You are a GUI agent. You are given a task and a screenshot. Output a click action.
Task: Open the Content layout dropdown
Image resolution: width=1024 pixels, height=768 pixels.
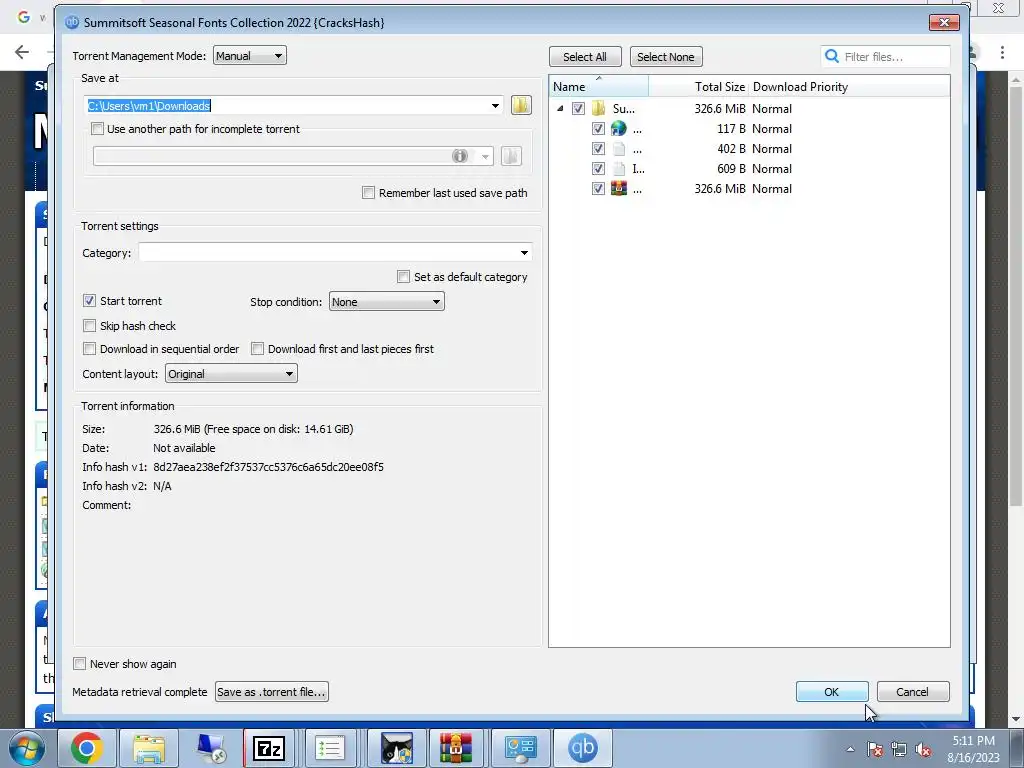point(231,374)
